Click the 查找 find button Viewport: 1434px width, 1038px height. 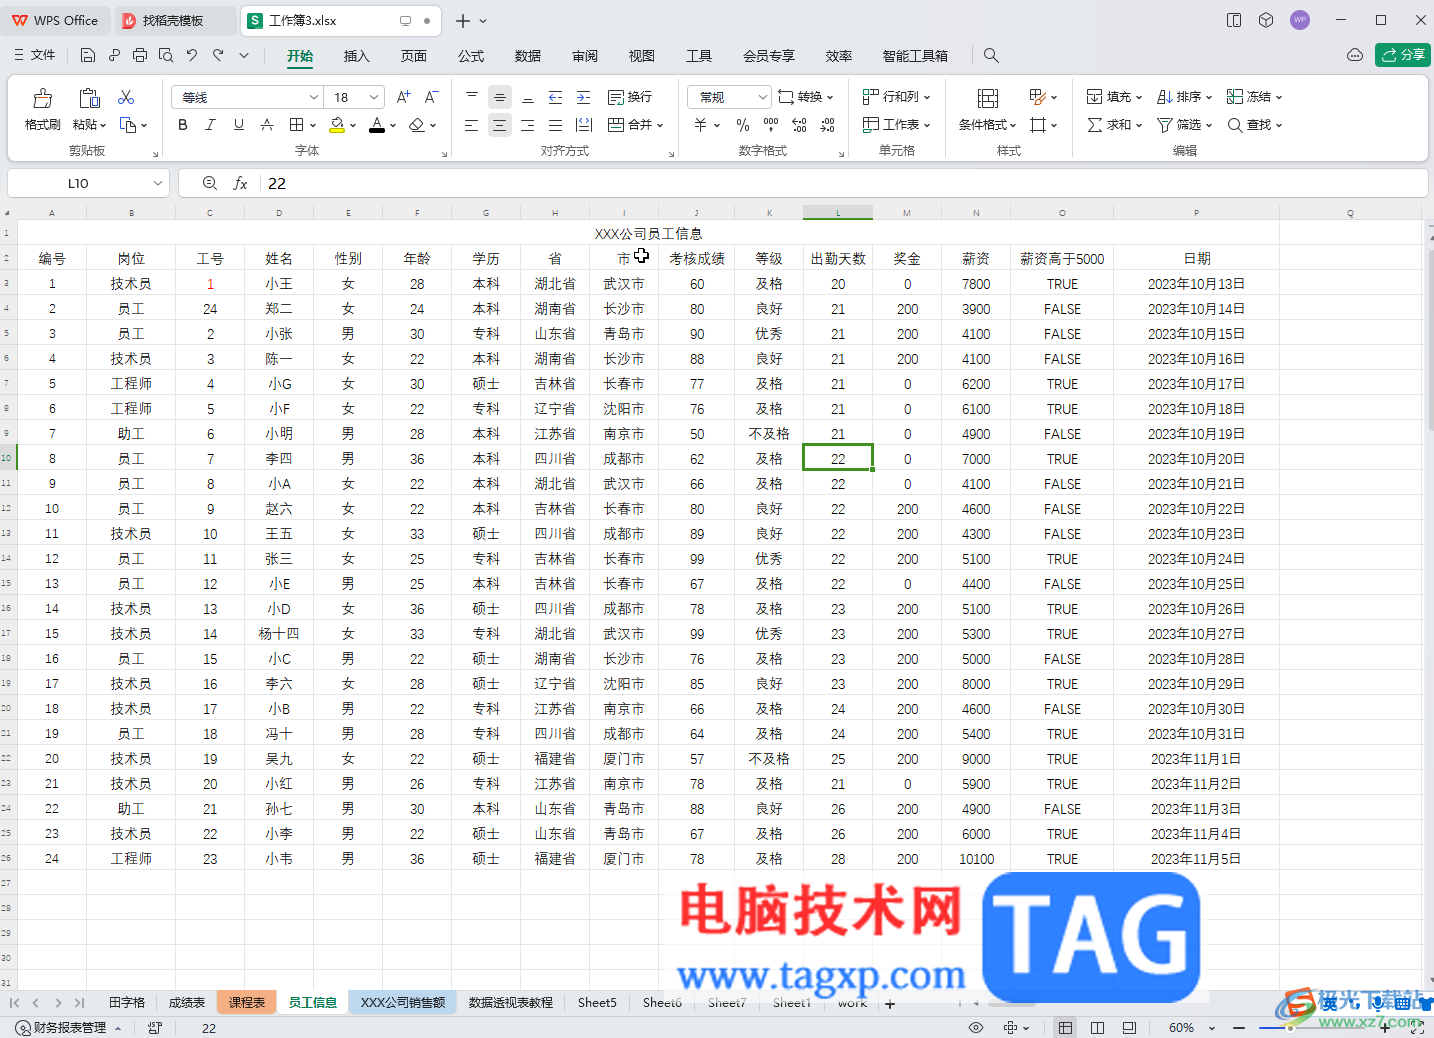tap(1254, 125)
